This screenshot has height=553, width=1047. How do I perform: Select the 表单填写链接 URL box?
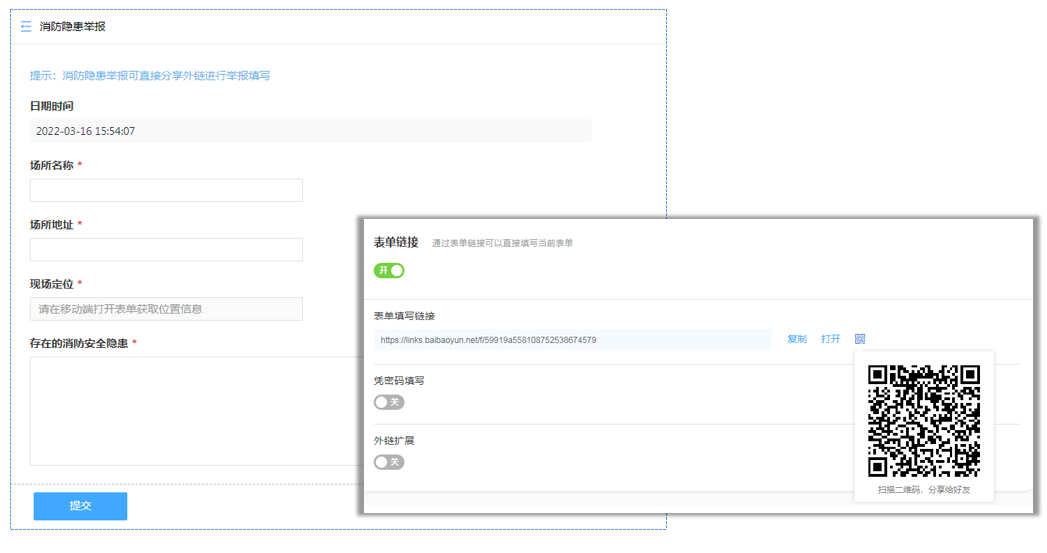coord(571,340)
